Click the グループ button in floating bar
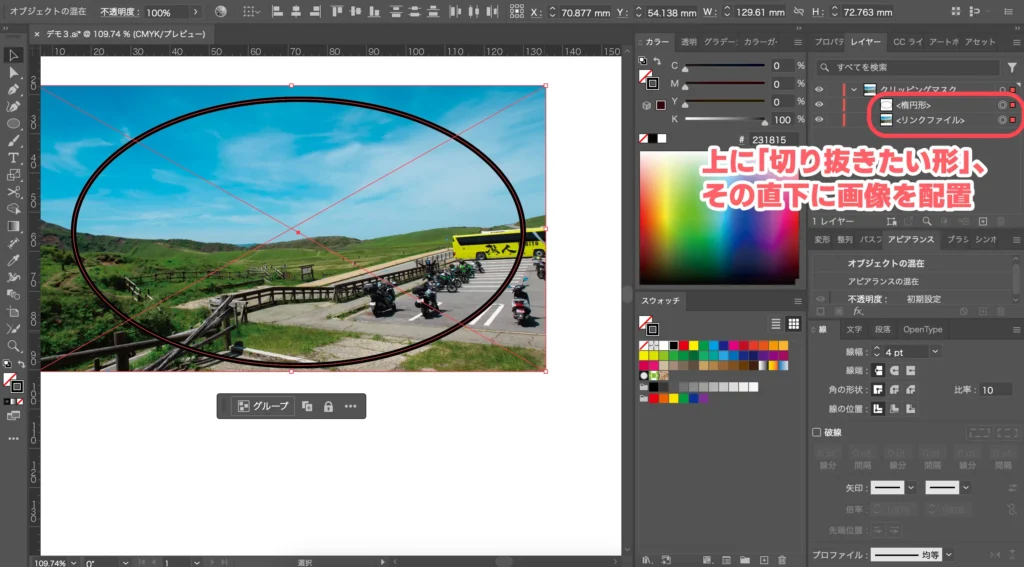This screenshot has width=1024, height=567. coord(263,406)
